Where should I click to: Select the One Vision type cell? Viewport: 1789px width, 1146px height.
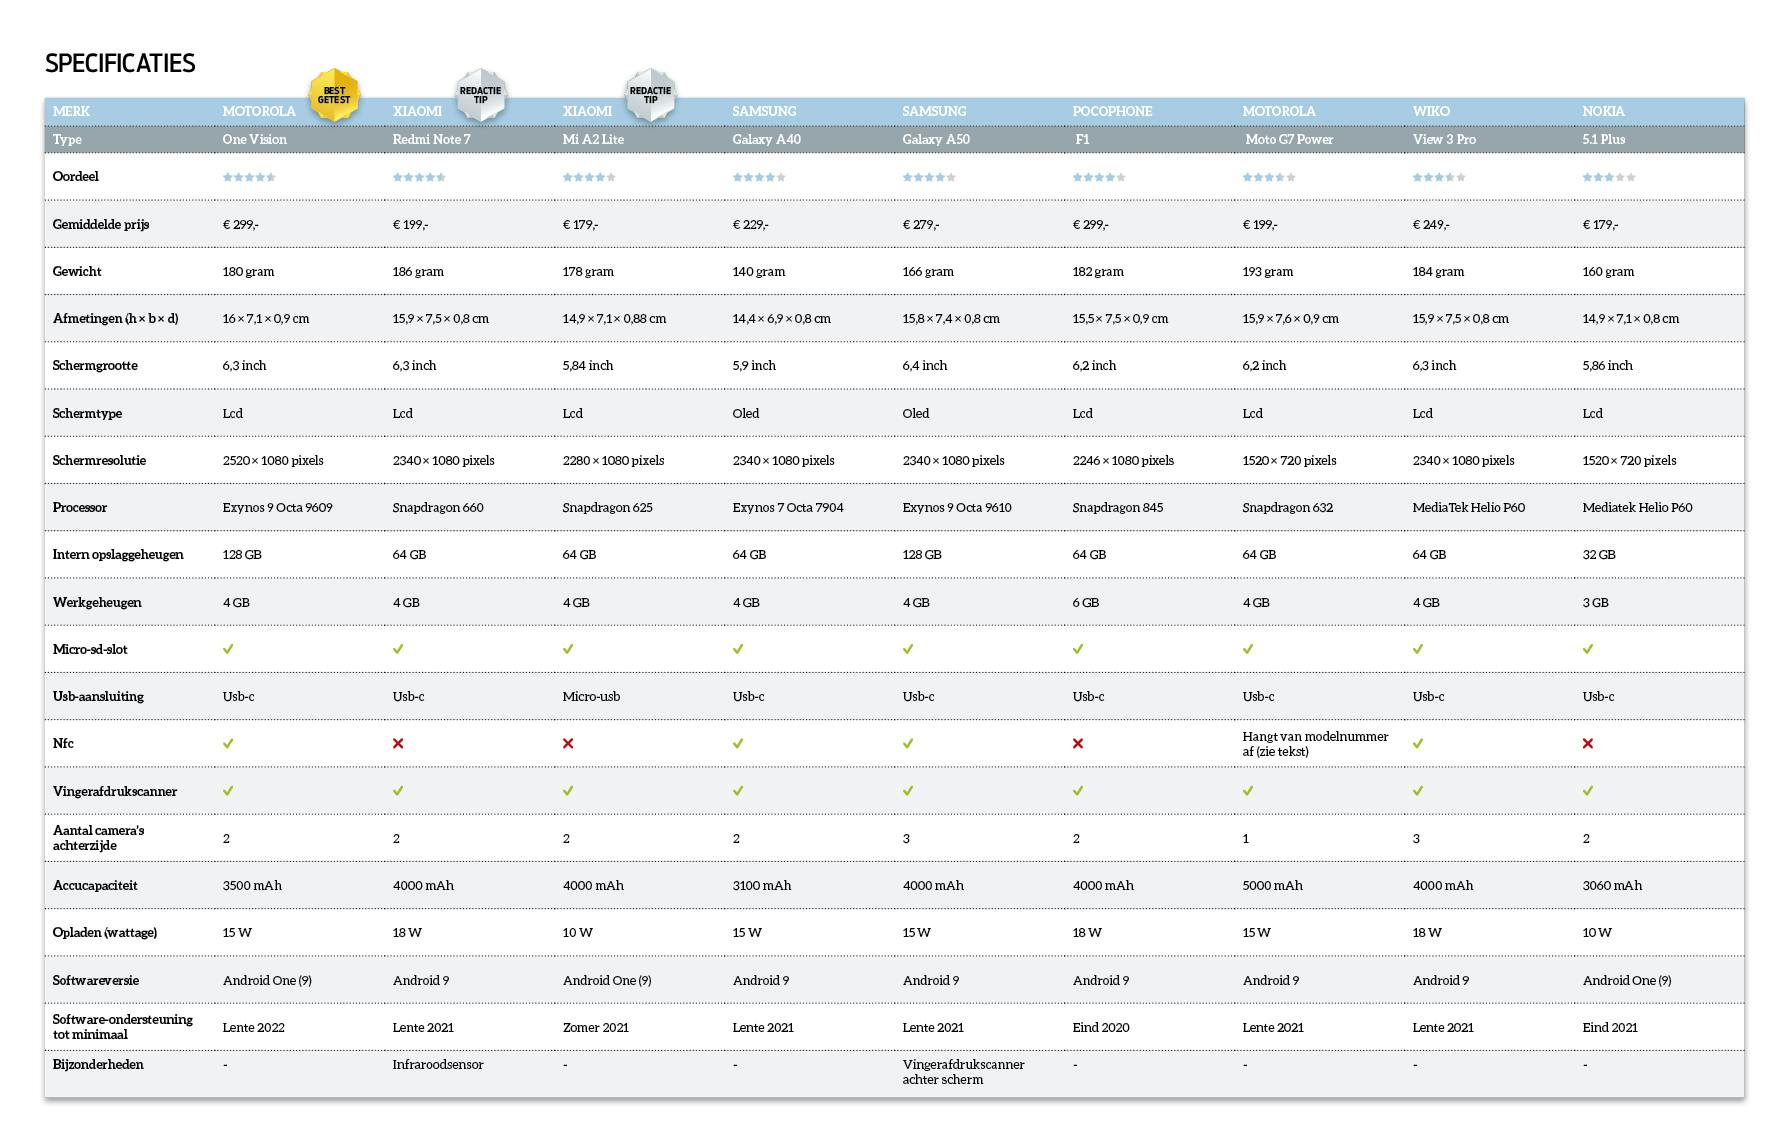click(x=254, y=139)
